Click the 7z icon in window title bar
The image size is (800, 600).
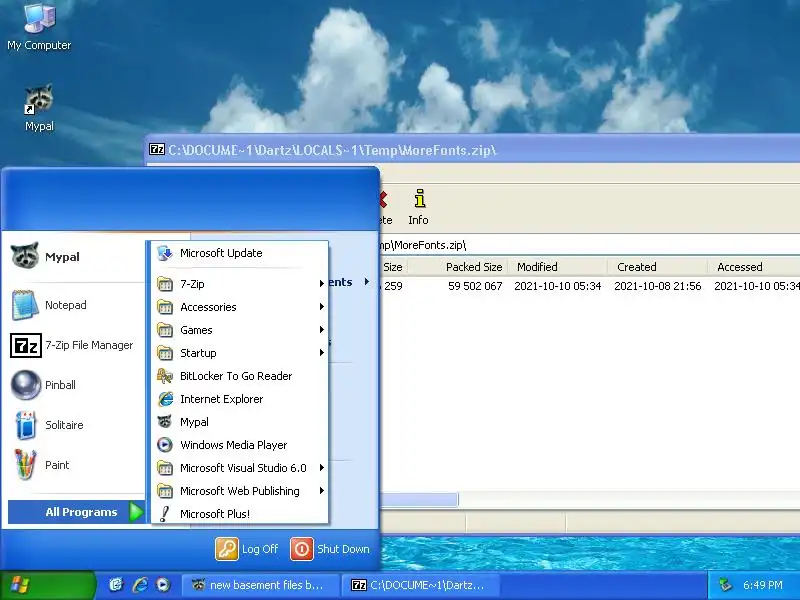(x=157, y=149)
